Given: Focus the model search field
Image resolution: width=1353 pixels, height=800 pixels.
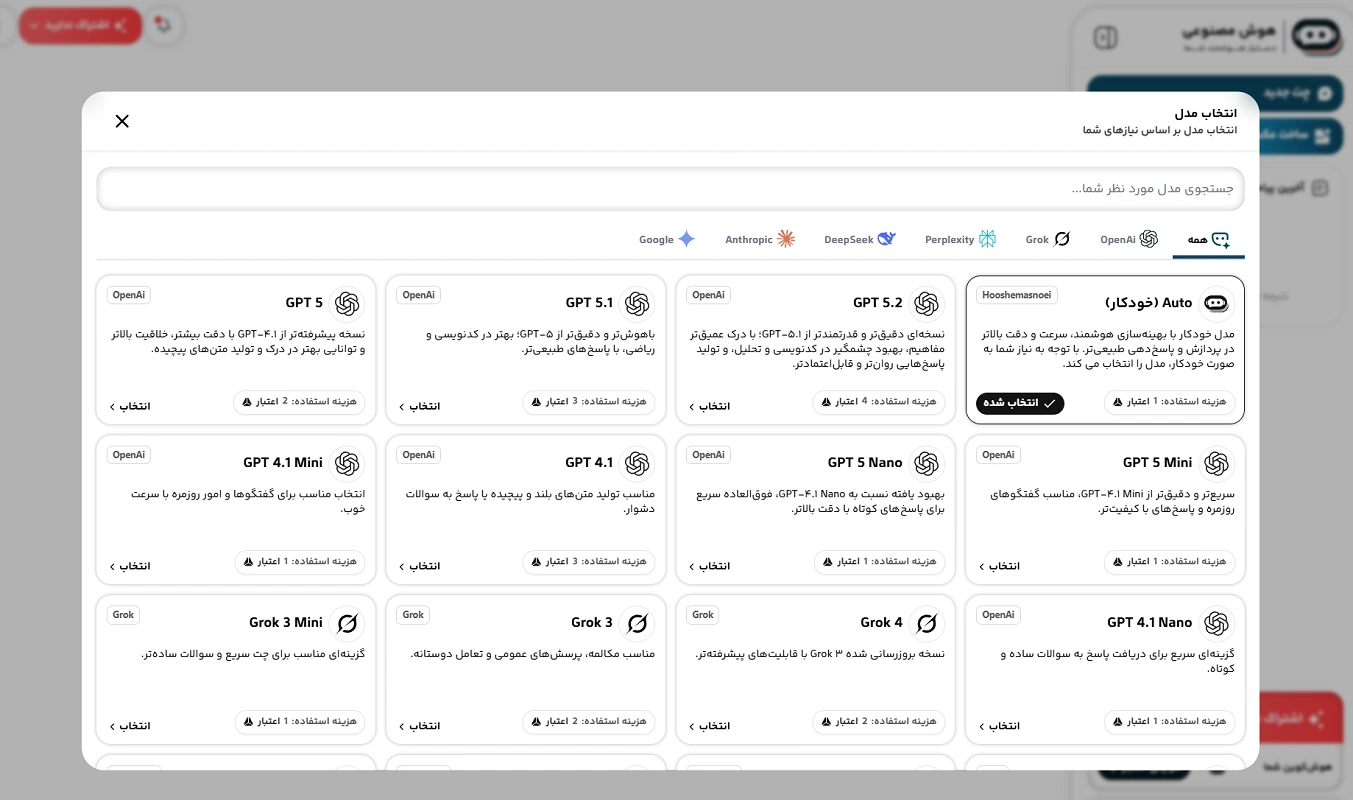Looking at the screenshot, I should coord(670,189).
